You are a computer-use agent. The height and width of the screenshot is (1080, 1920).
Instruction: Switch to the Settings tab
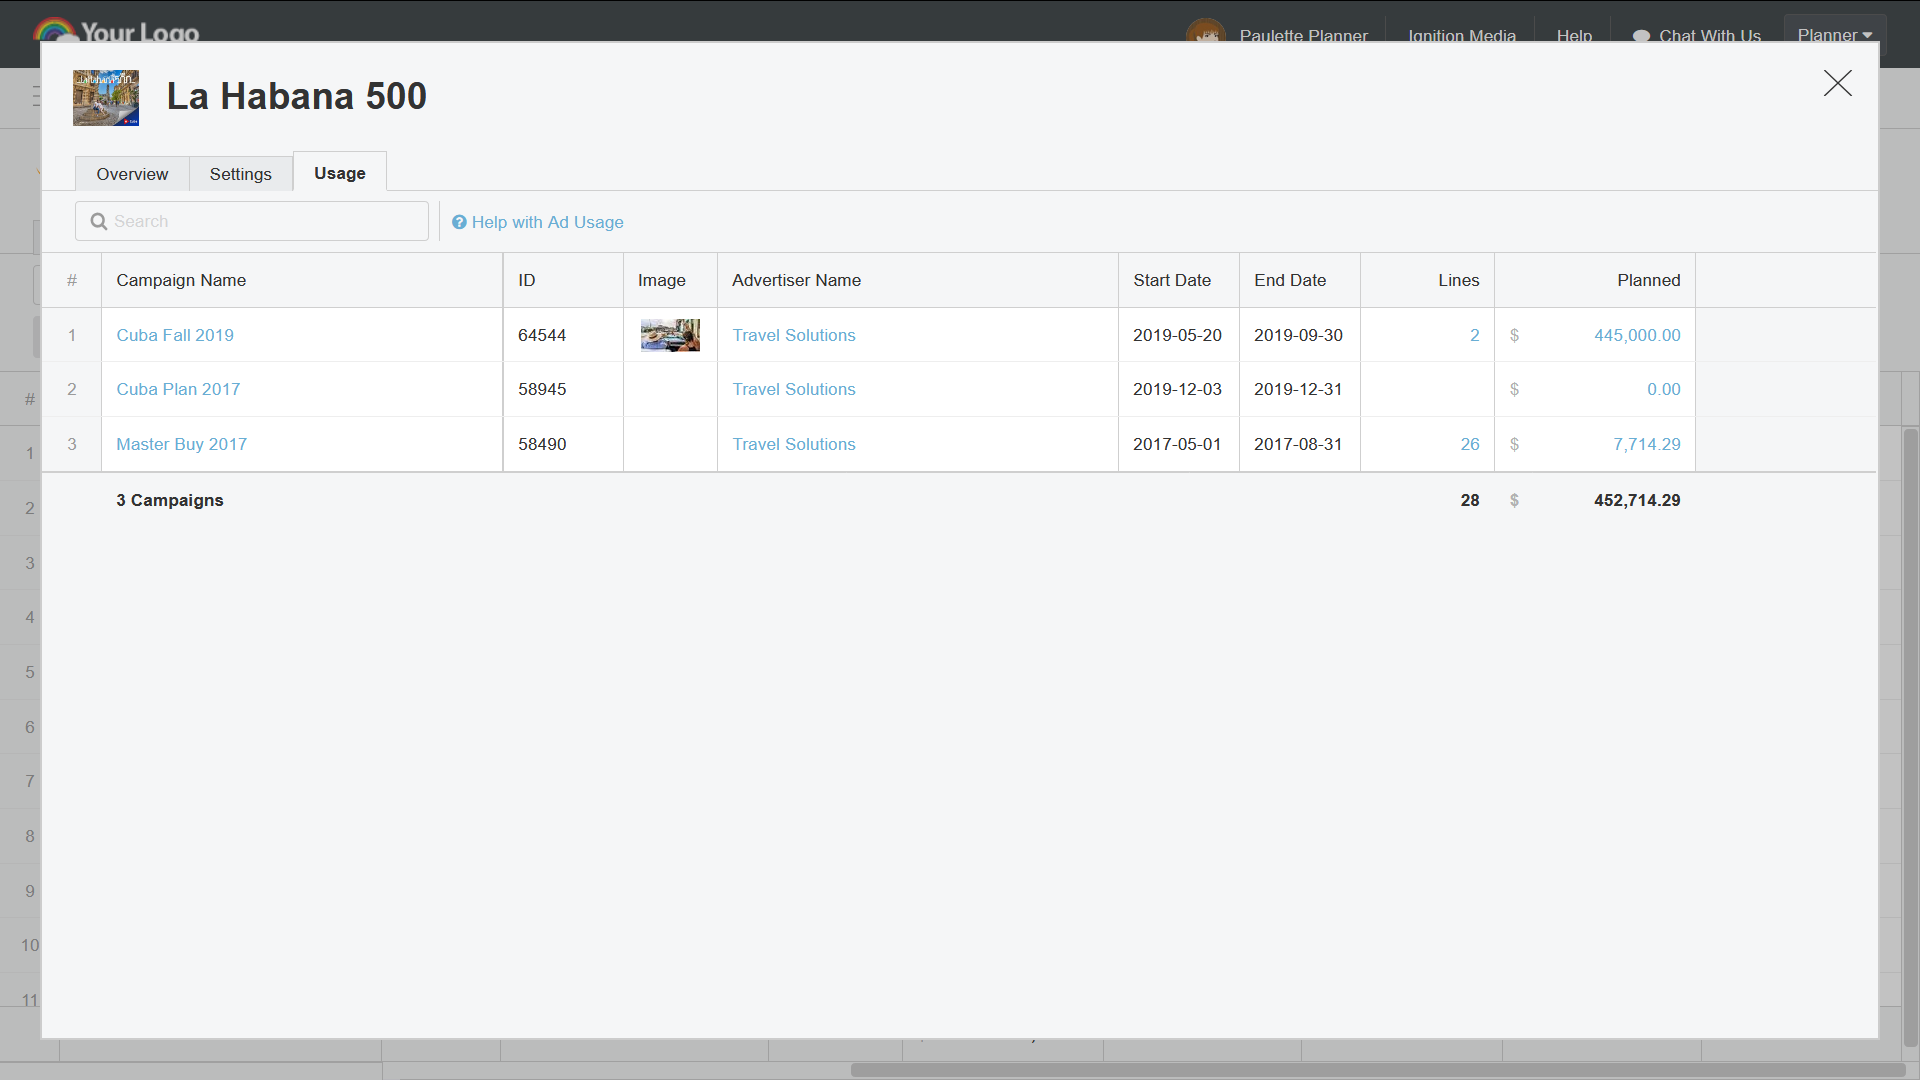(240, 174)
